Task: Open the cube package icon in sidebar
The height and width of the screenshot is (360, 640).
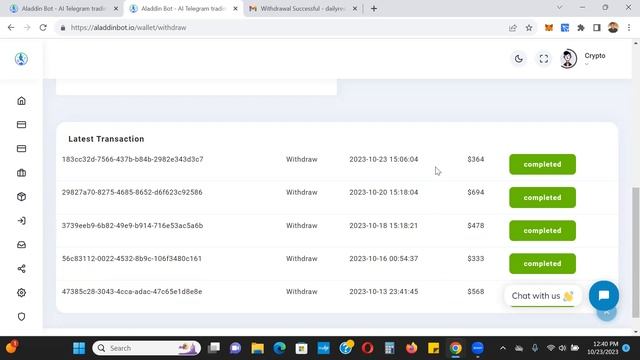Action: (22, 197)
